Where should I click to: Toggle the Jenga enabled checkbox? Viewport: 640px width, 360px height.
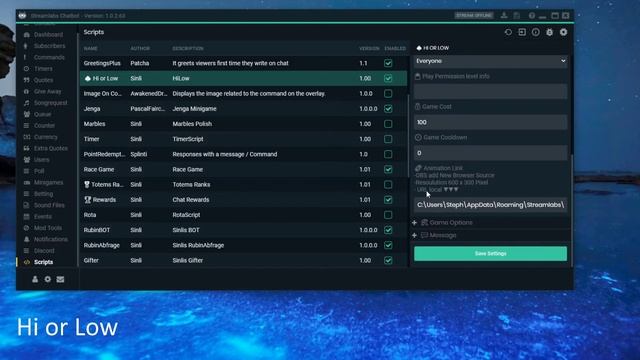388,109
